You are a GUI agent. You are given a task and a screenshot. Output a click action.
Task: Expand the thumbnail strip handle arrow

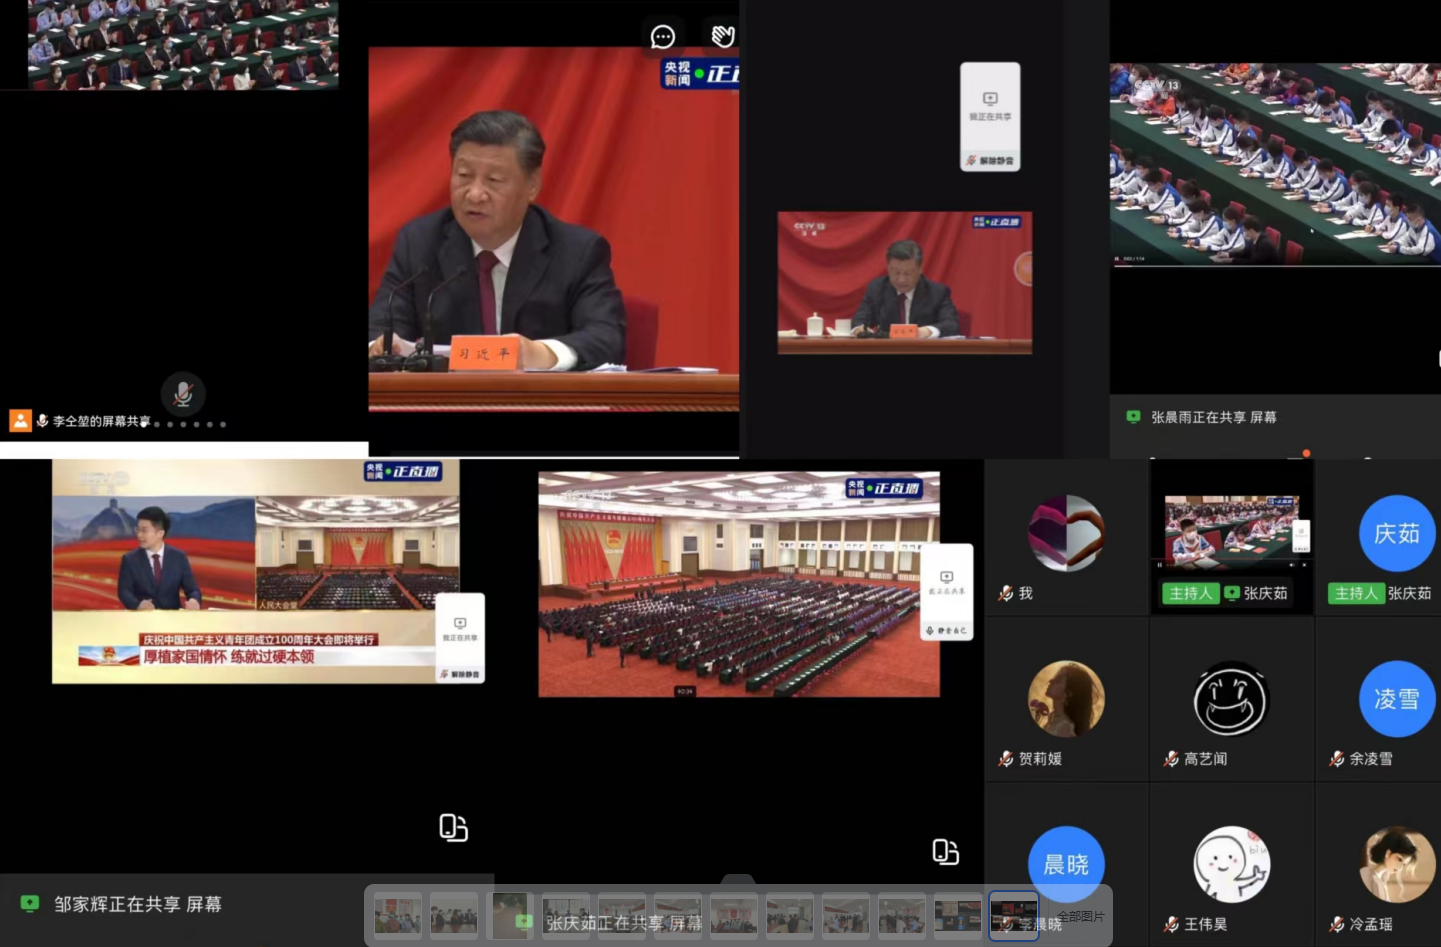click(738, 880)
